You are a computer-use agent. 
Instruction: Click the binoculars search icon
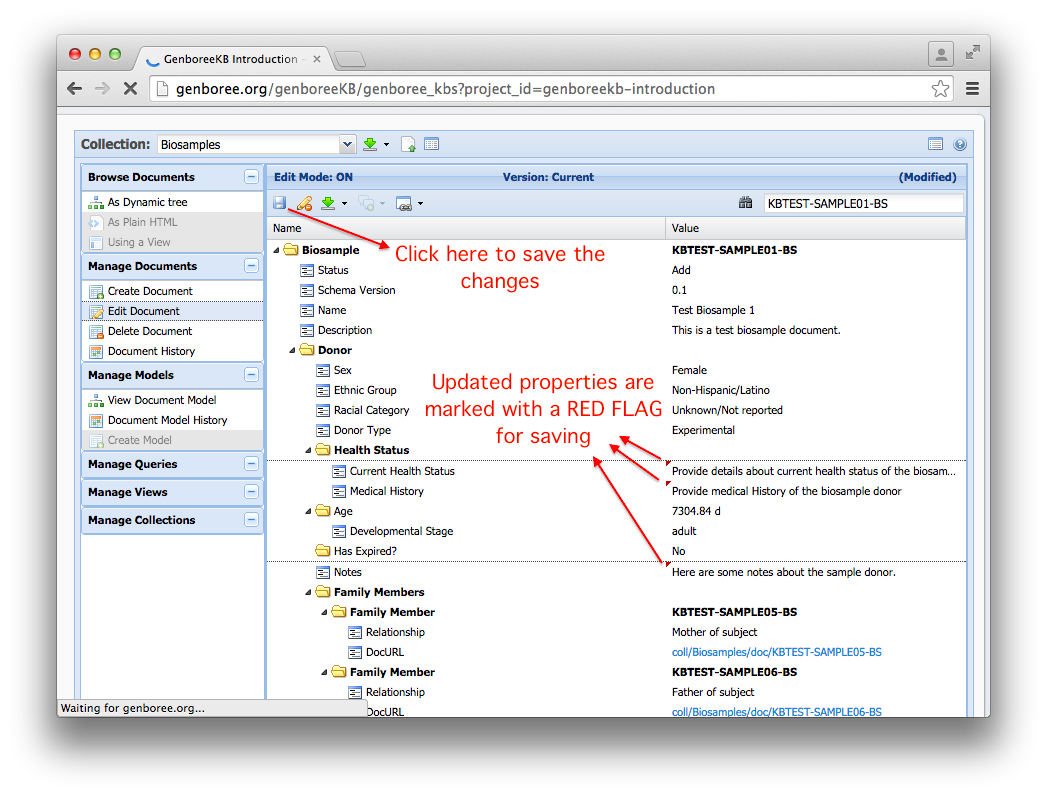(745, 203)
